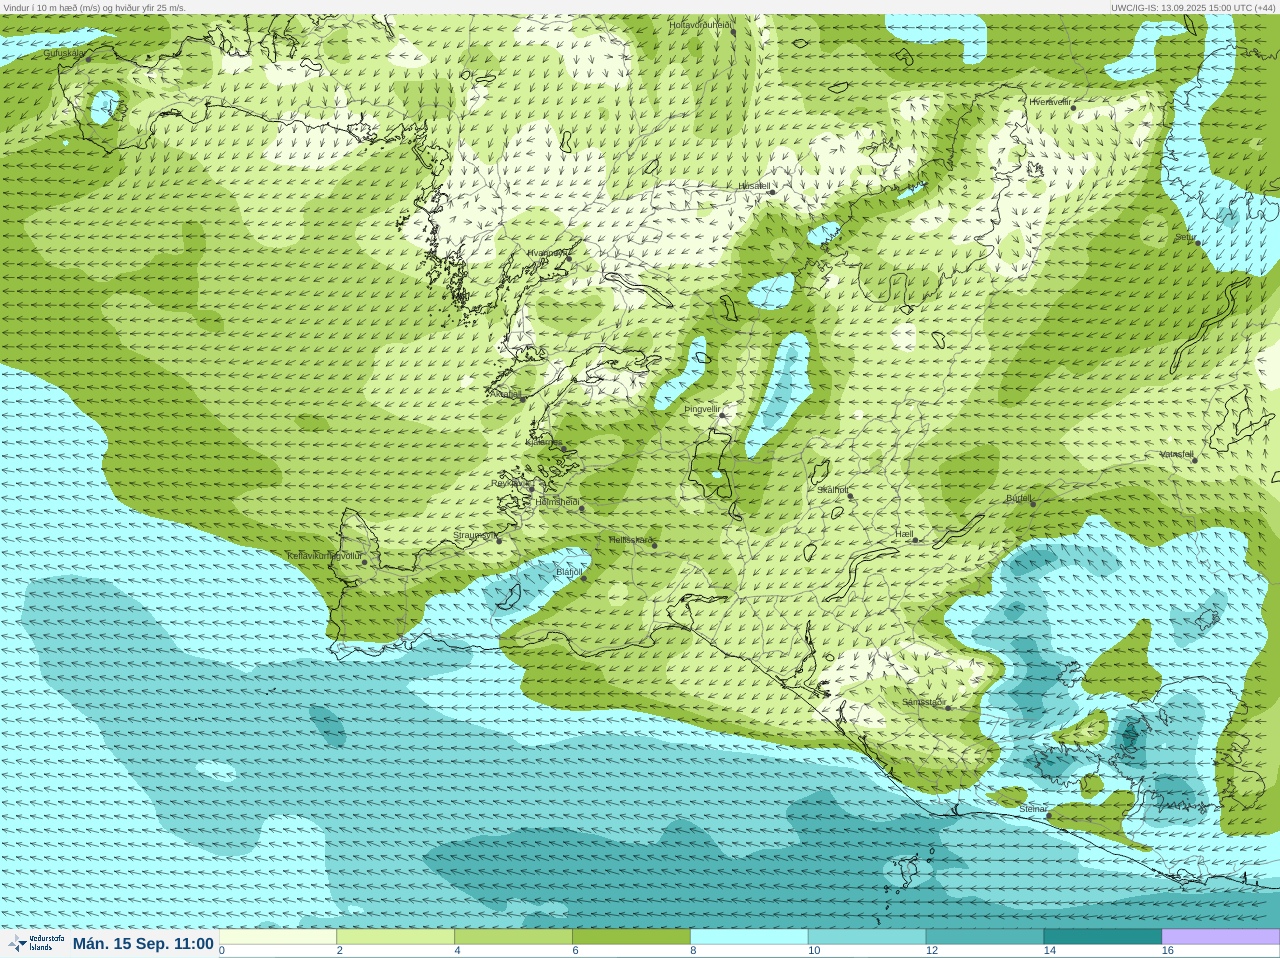The image size is (1280, 958).
Task: Click the purple above-16 m/s legend swatch
Action: (x=1221, y=937)
